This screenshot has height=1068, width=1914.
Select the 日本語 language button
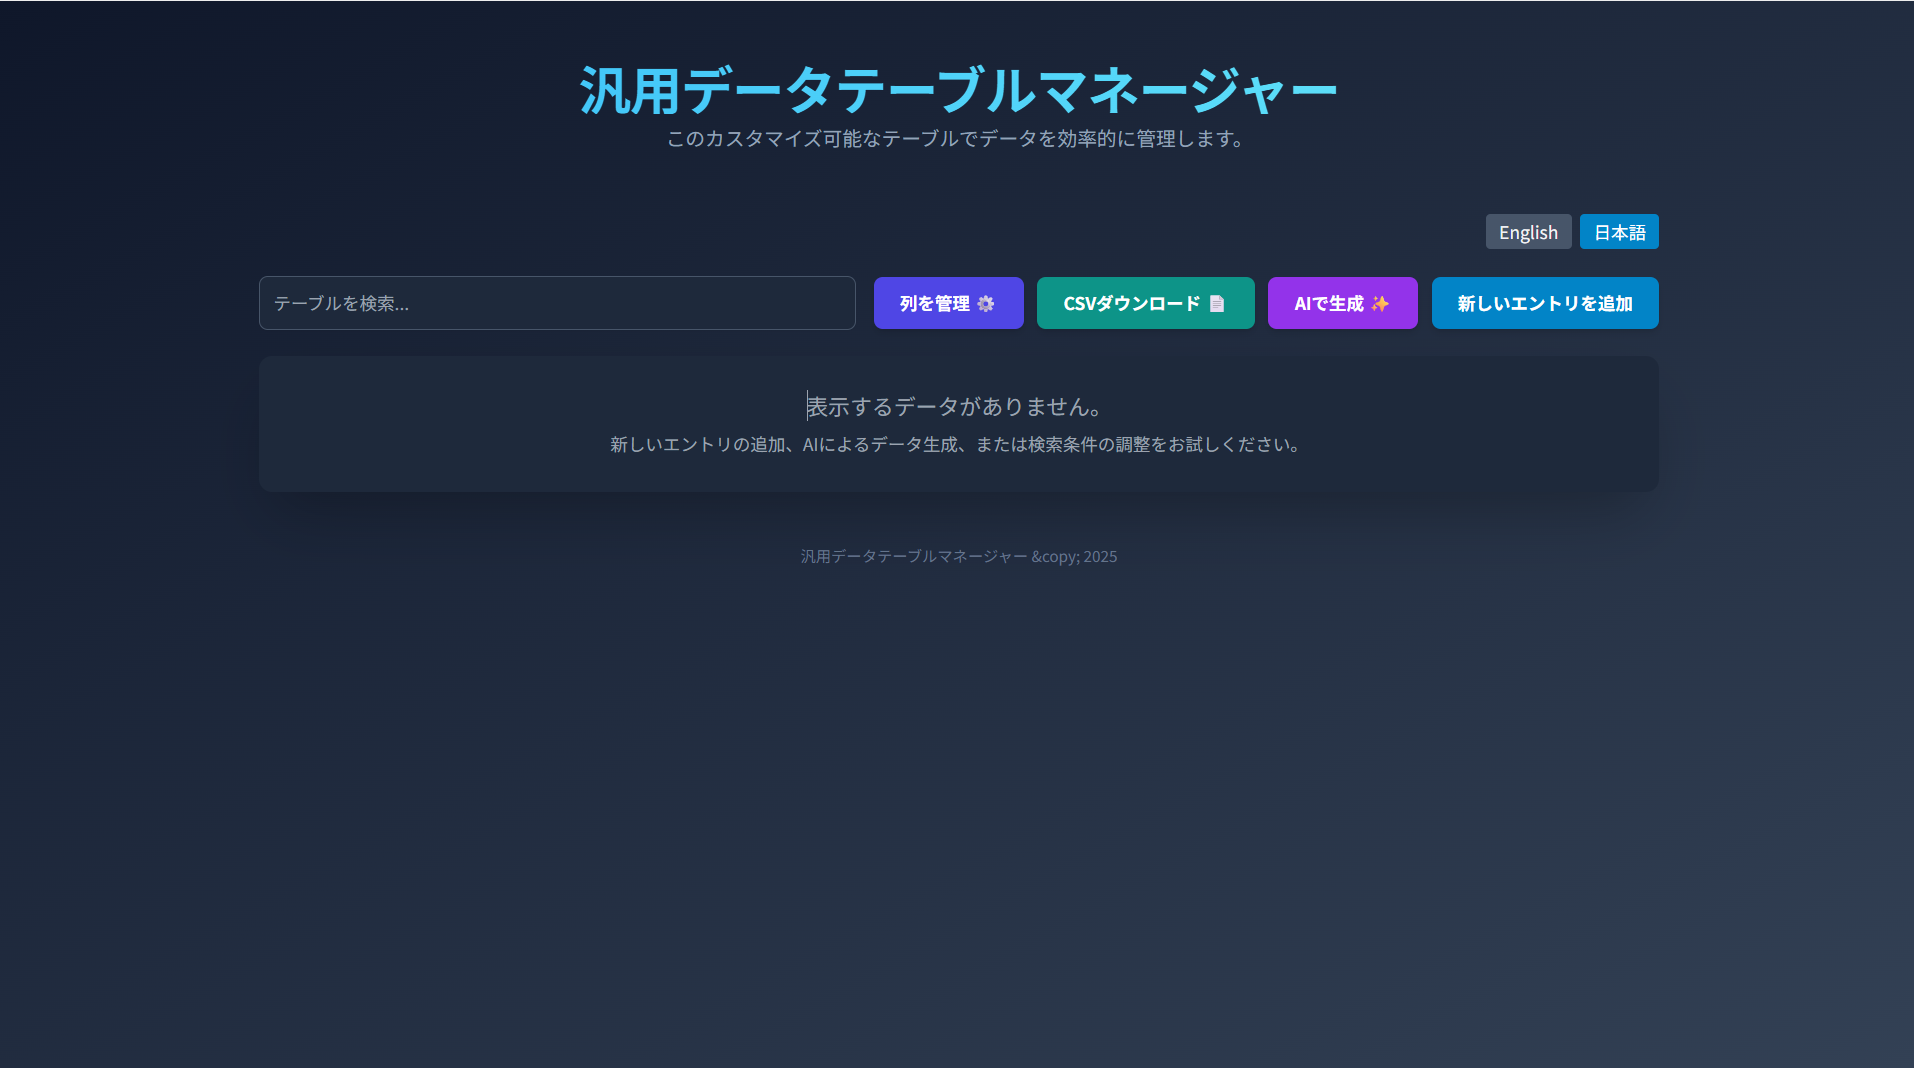point(1619,232)
